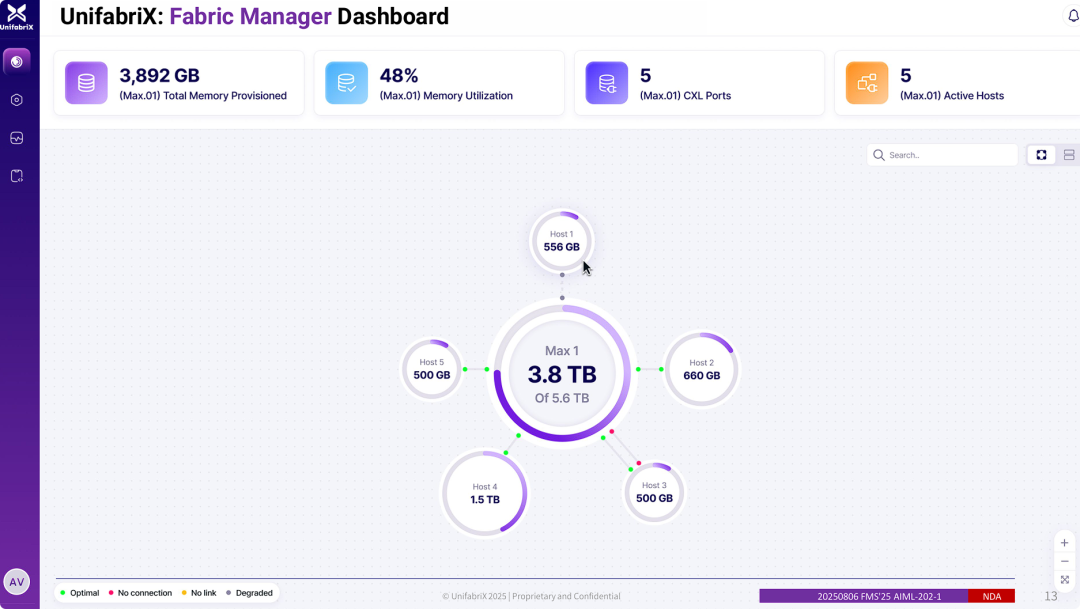Viewport: 1080px width, 609px height.
Task: Select the Host 4 1.5 TB node
Action: pos(485,493)
